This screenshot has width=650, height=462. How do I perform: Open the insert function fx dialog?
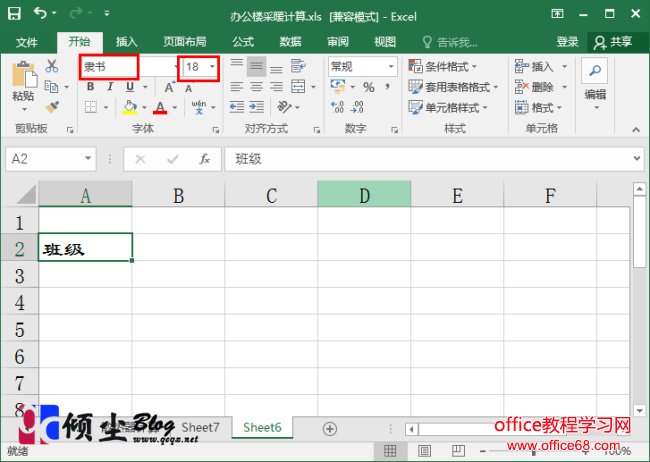coord(204,159)
